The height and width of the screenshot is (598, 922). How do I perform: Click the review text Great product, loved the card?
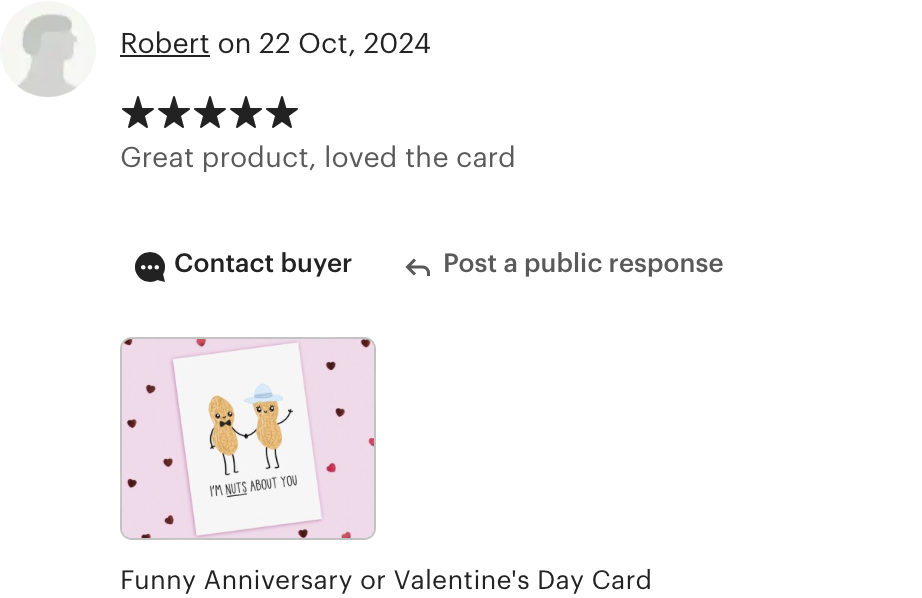(x=318, y=158)
